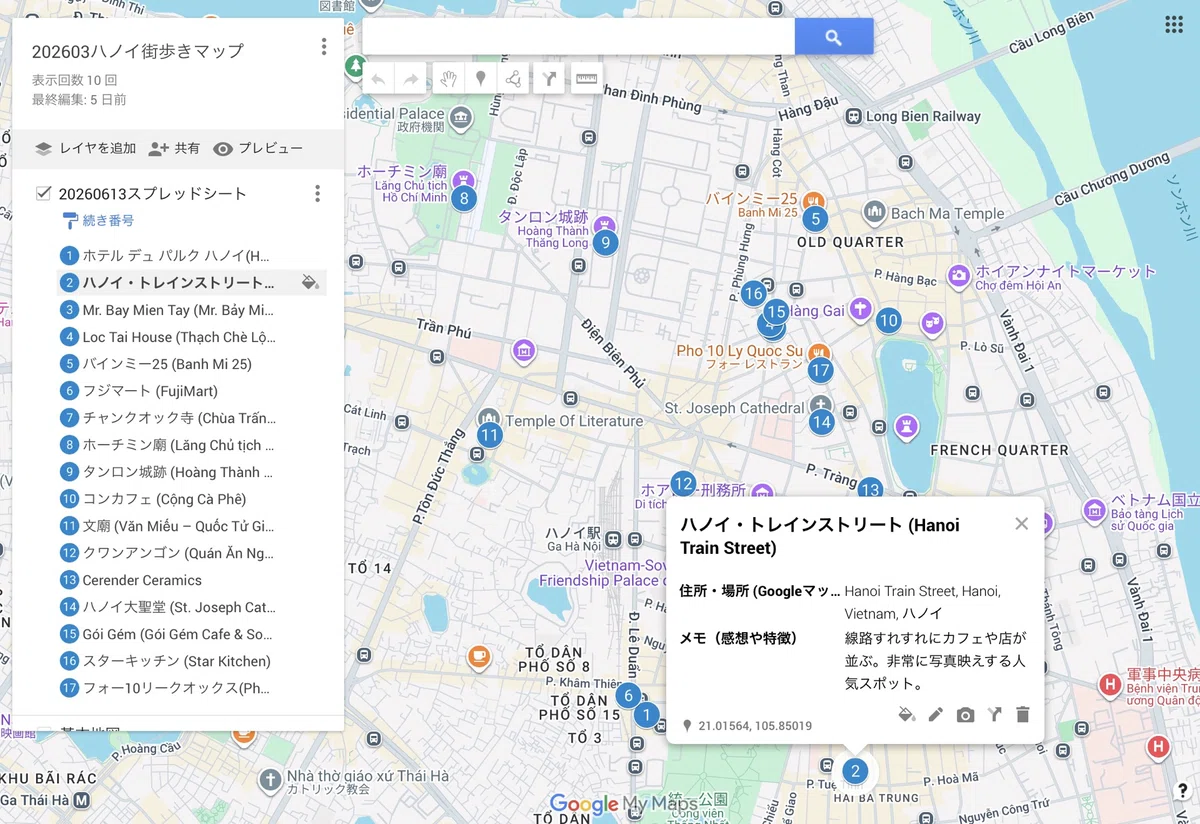Viewport: 1200px width, 824px height.
Task: Select list item バインミー25 (Banh Mi 25)
Action: [193, 364]
